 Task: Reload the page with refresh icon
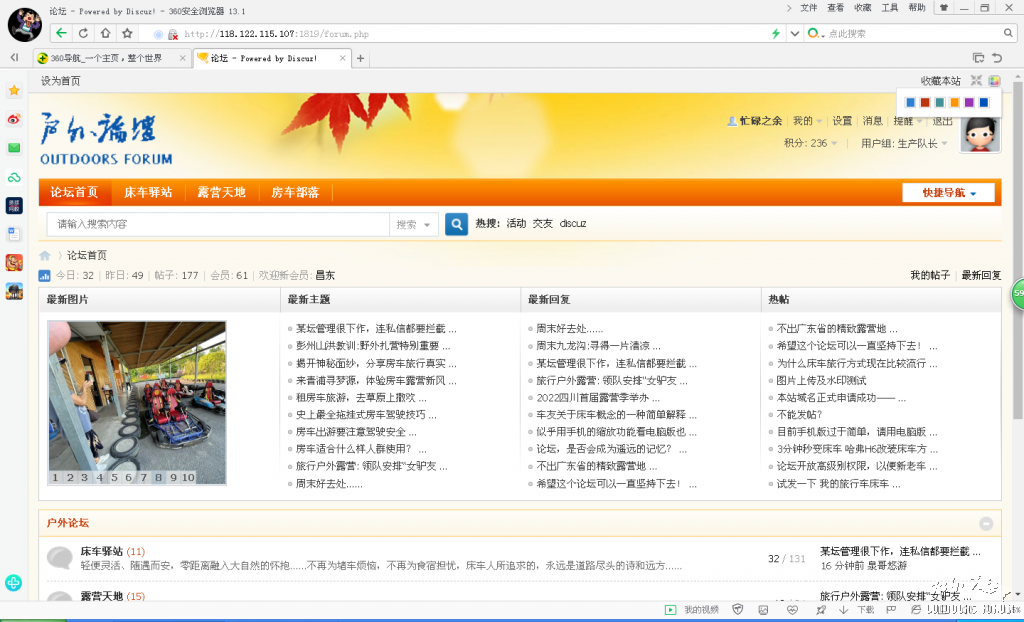83,33
